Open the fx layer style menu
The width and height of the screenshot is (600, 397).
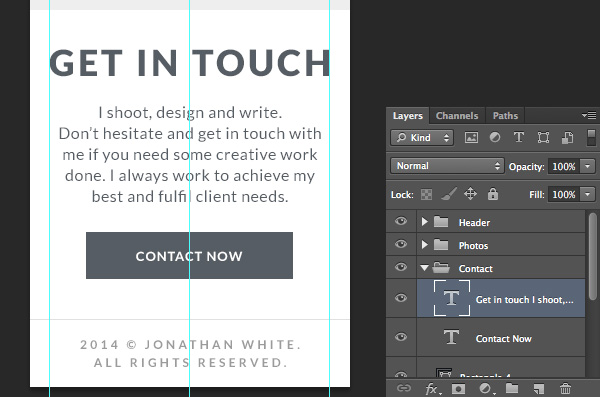[x=433, y=389]
